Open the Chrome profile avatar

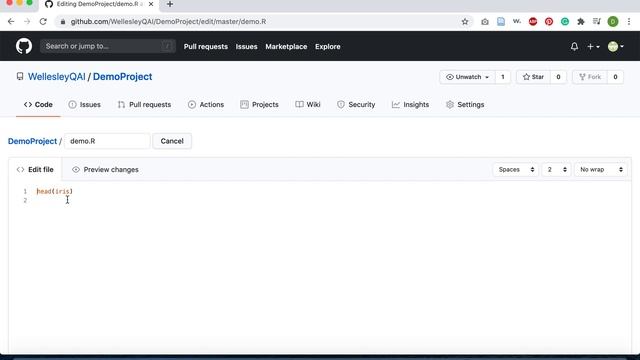coord(613,22)
